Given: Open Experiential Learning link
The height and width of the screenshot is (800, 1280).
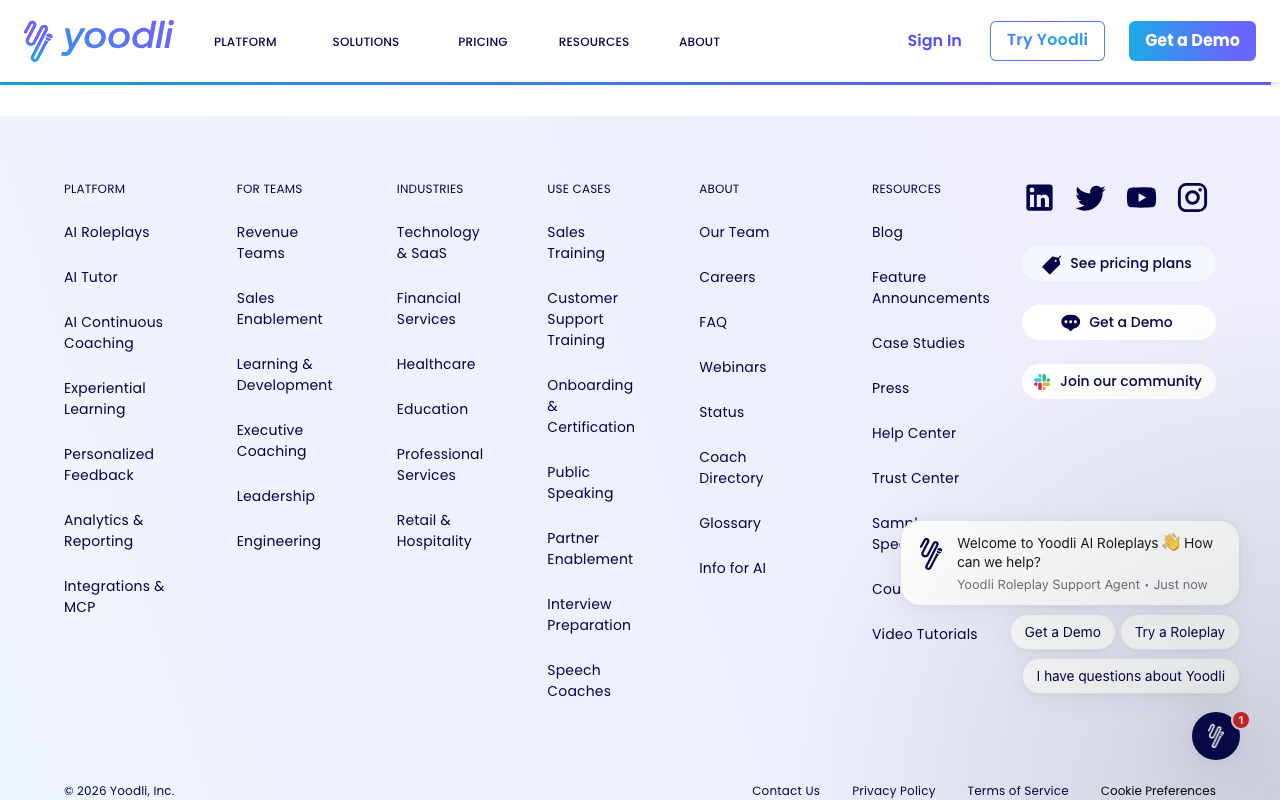Looking at the screenshot, I should coord(105,399).
